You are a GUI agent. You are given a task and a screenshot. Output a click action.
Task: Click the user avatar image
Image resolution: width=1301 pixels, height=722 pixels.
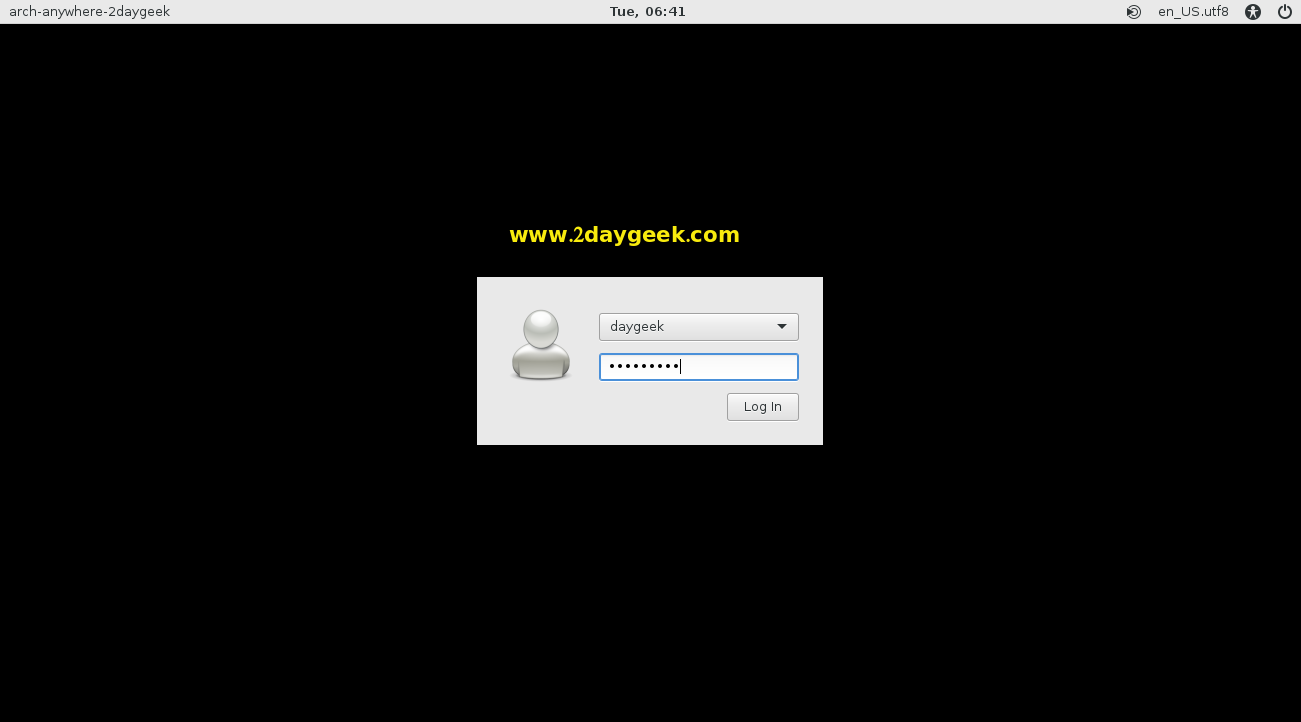click(x=541, y=345)
